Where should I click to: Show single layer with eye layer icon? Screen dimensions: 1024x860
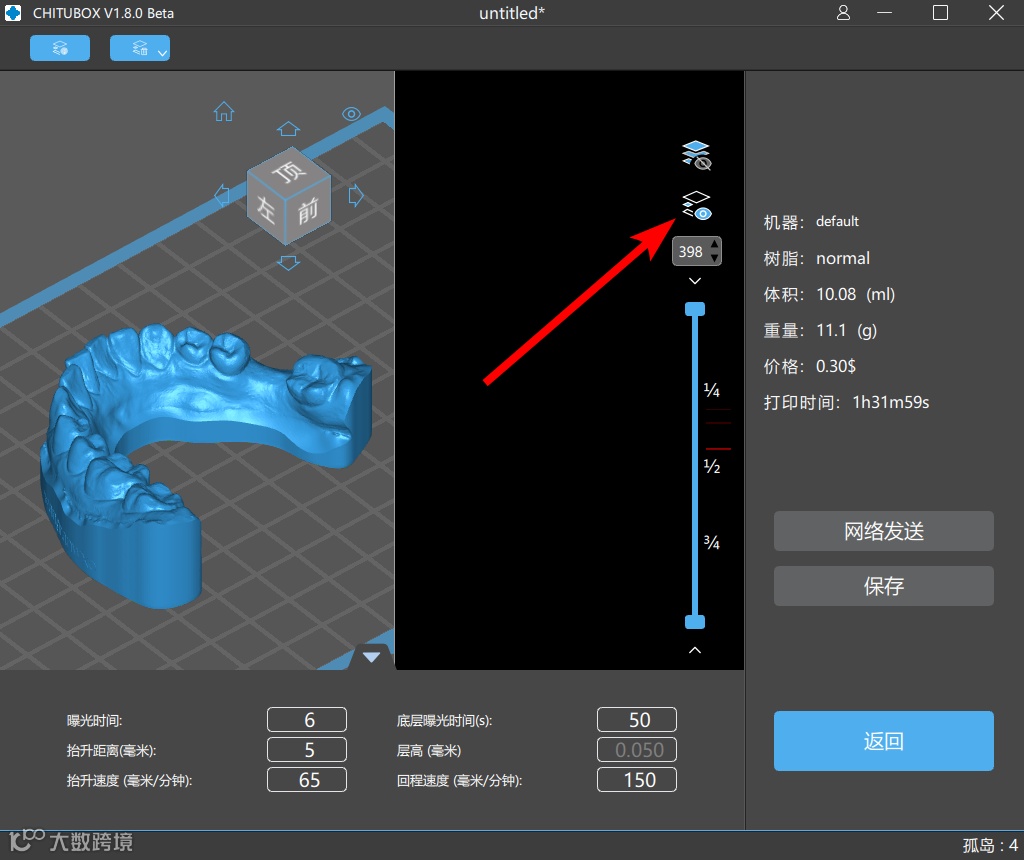click(x=696, y=205)
